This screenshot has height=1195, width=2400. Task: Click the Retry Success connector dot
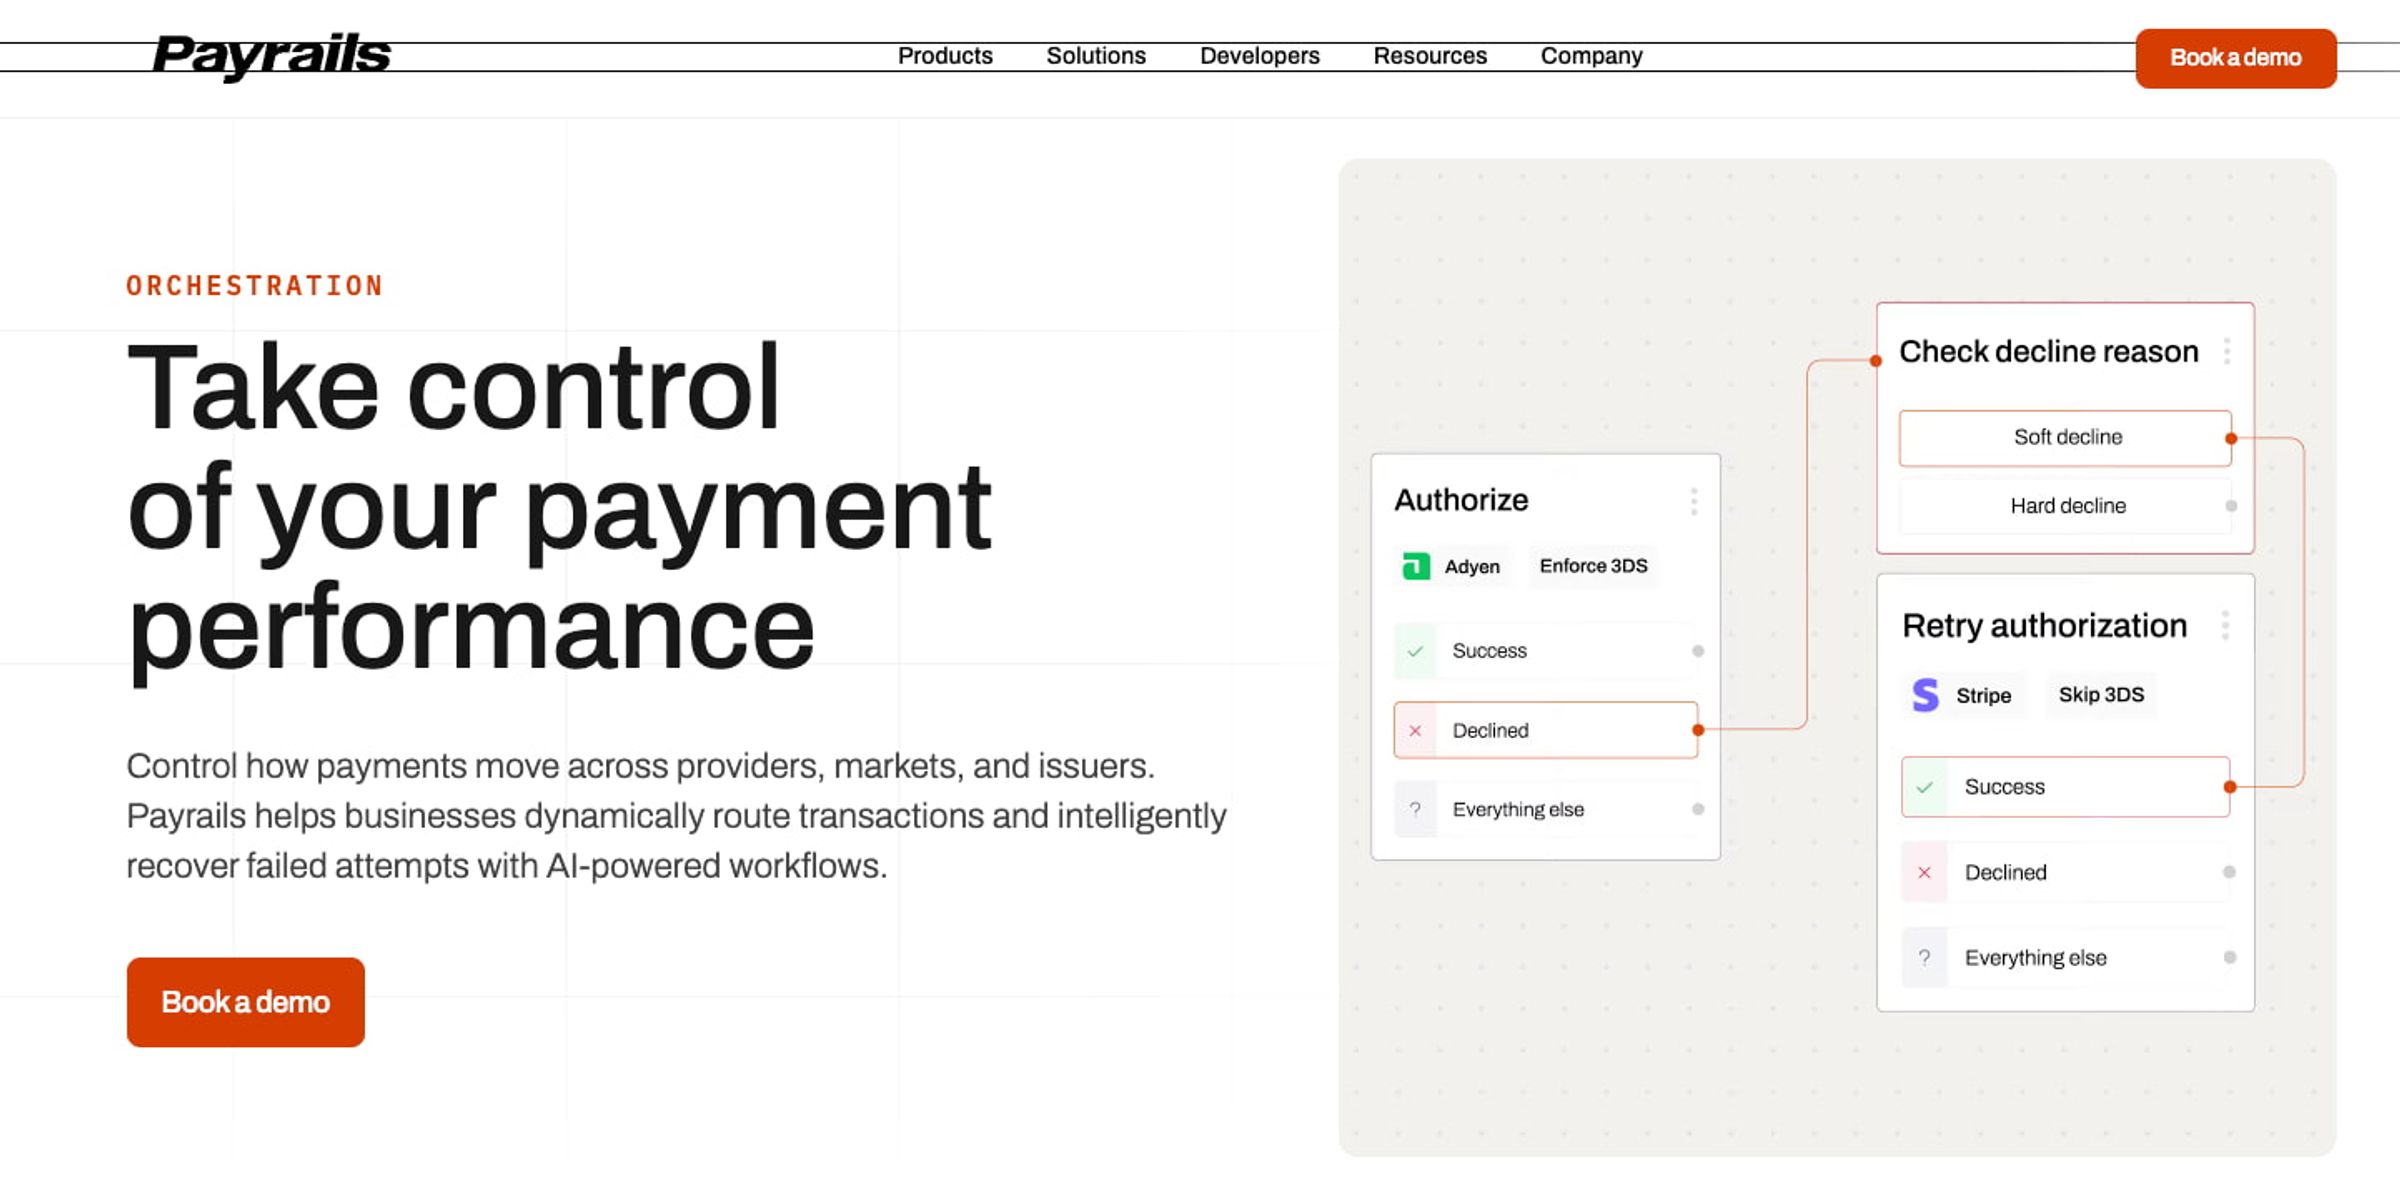(x=2230, y=787)
